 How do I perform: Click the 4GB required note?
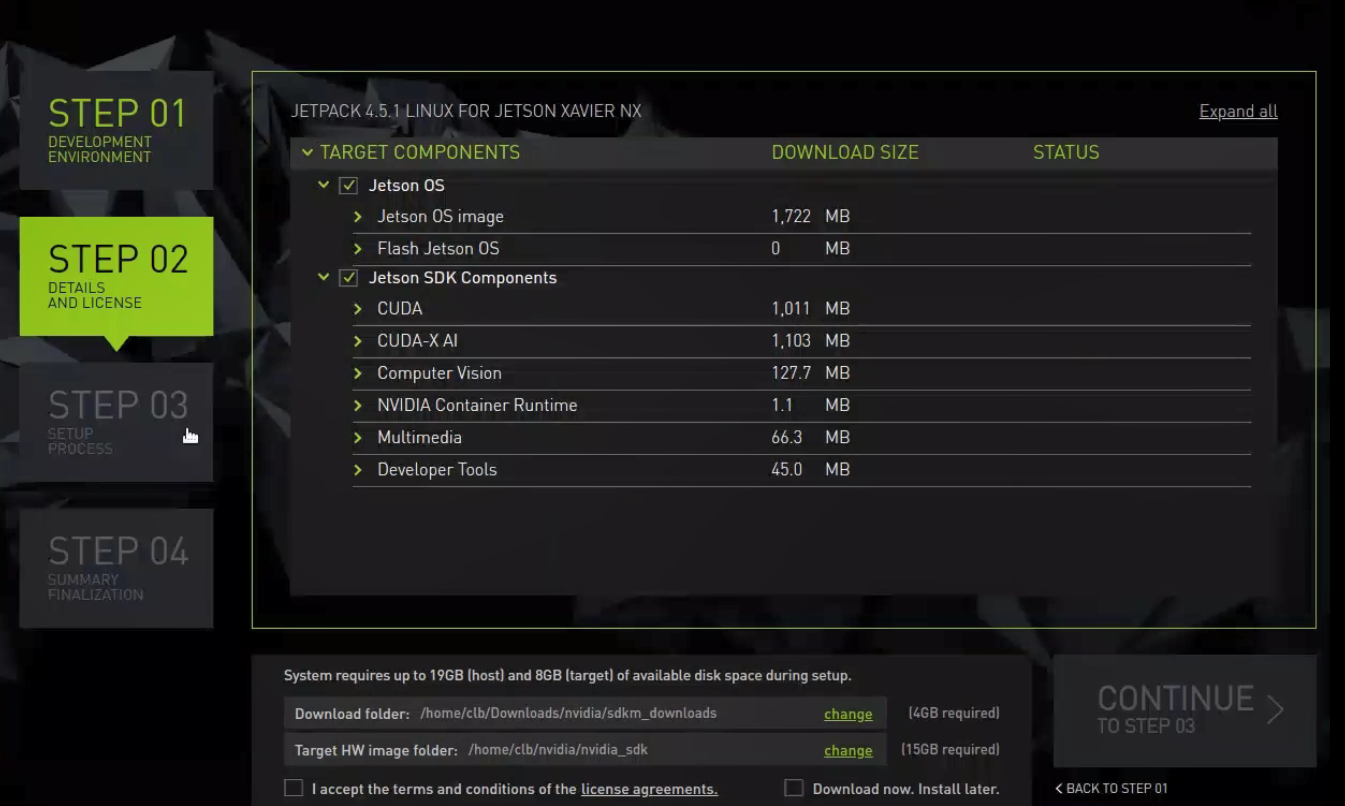[954, 713]
